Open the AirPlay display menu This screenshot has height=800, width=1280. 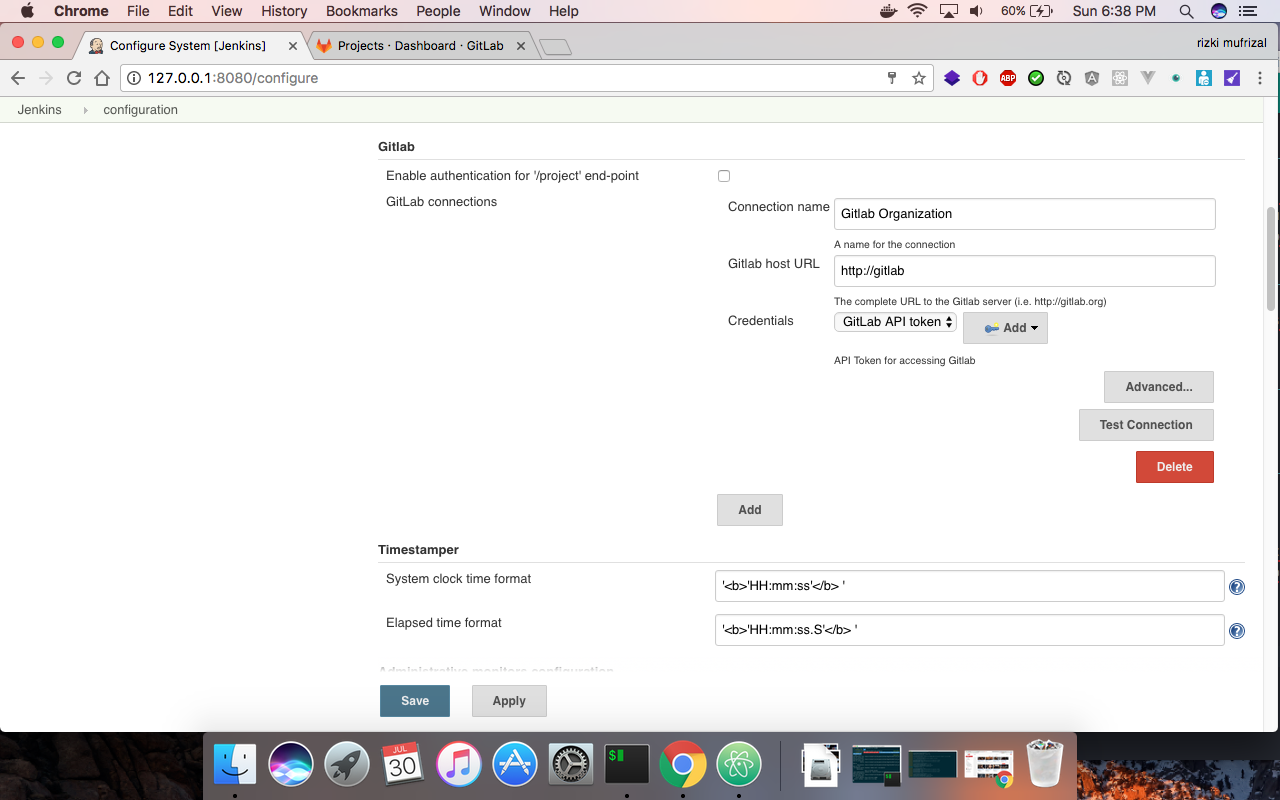click(x=948, y=11)
